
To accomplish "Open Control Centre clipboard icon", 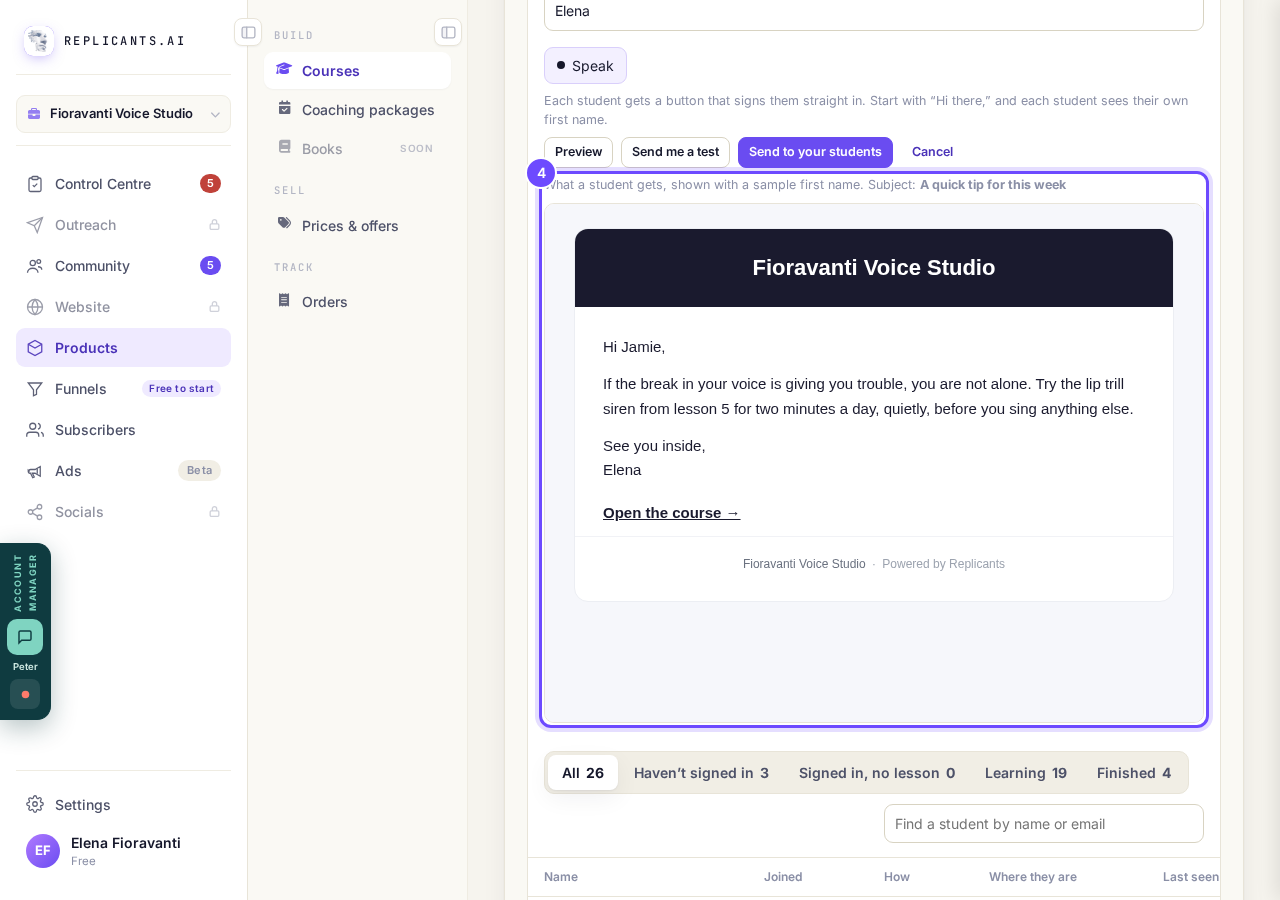I will point(35,184).
